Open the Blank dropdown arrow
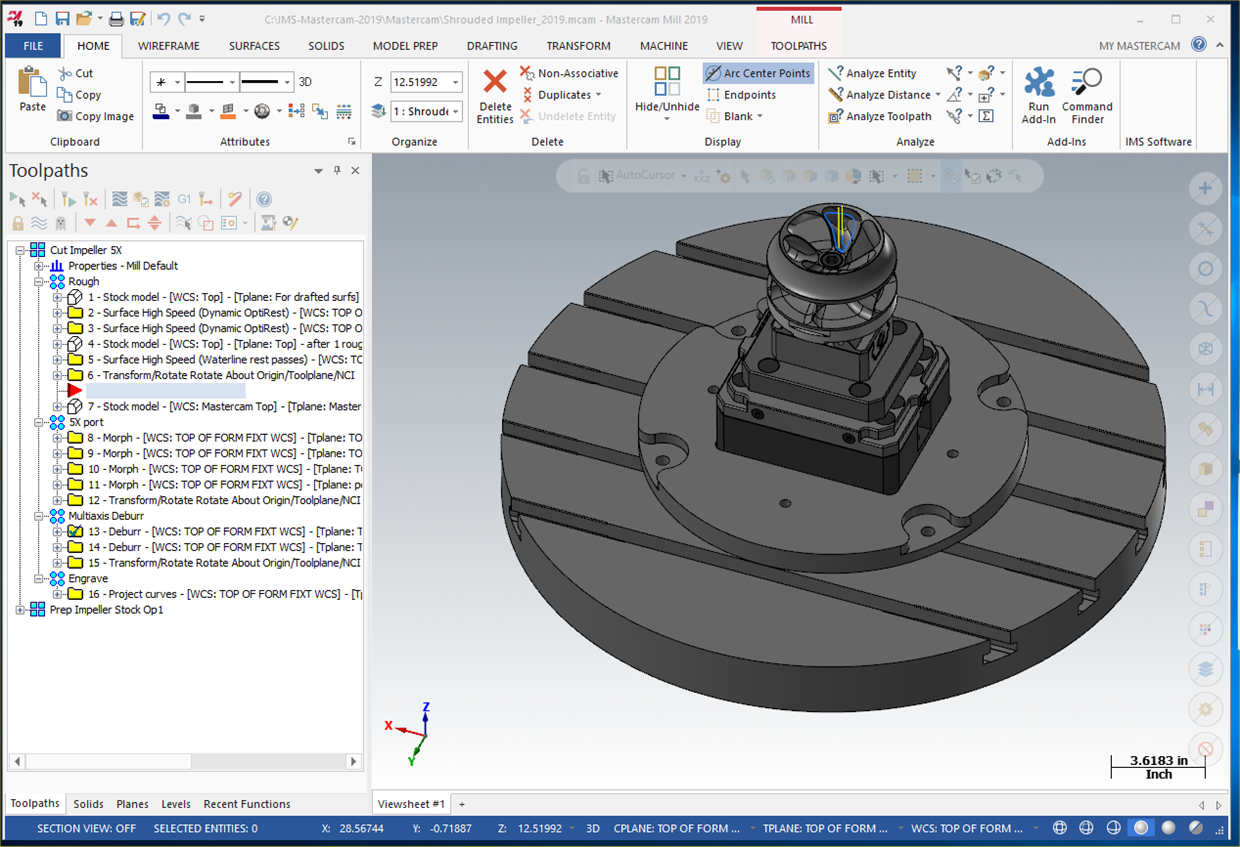Viewport: 1240px width, 847px height. tap(760, 116)
